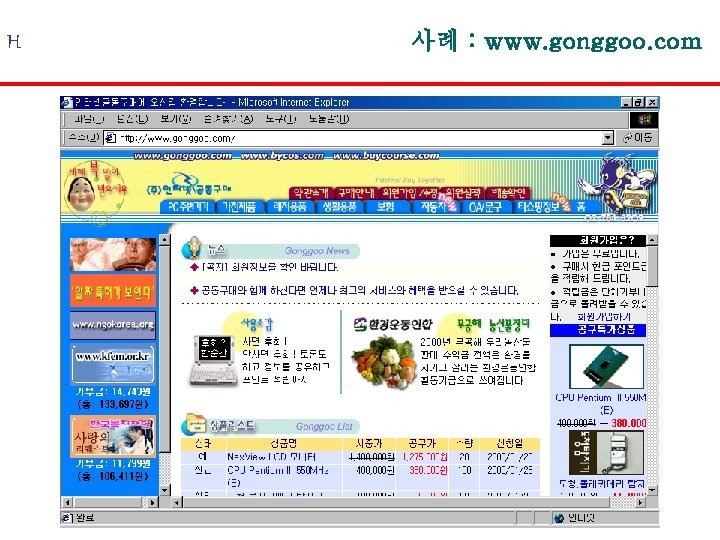Open the www.kfem.or.kr banner
The height and width of the screenshot is (540, 720).
click(x=113, y=364)
